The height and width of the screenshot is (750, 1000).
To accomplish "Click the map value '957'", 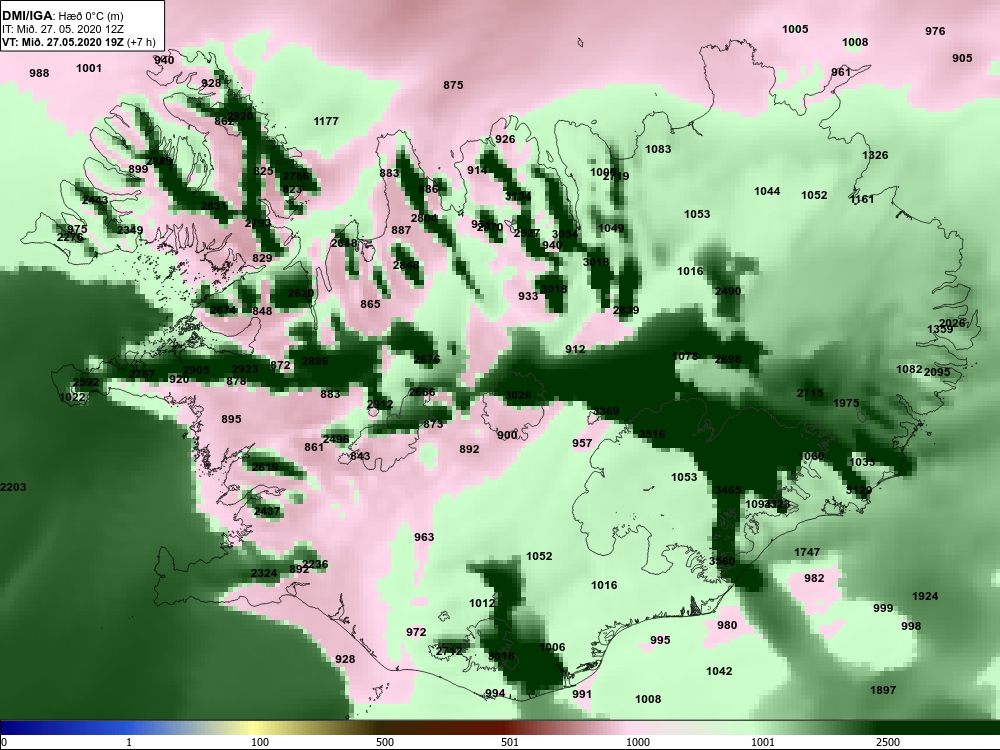I will [x=582, y=443].
